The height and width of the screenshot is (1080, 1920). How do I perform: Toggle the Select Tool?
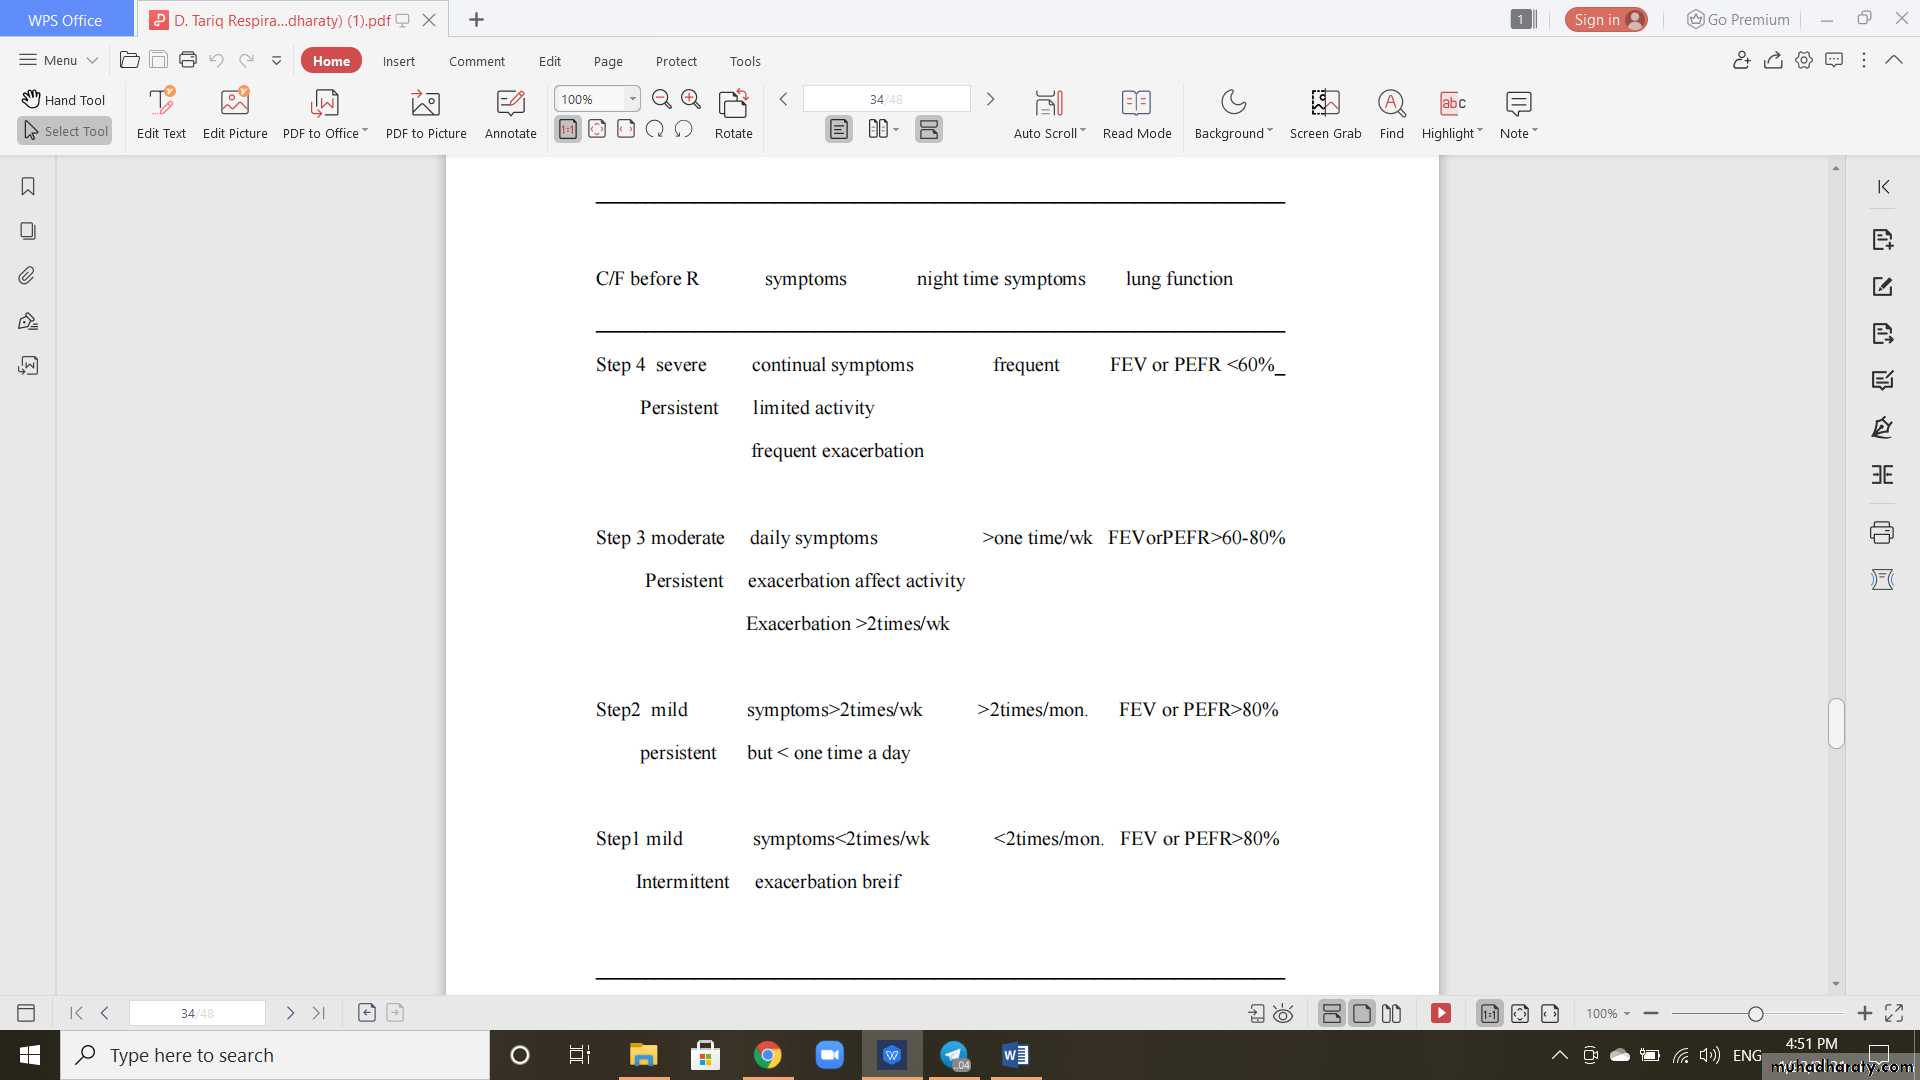[x=64, y=131]
